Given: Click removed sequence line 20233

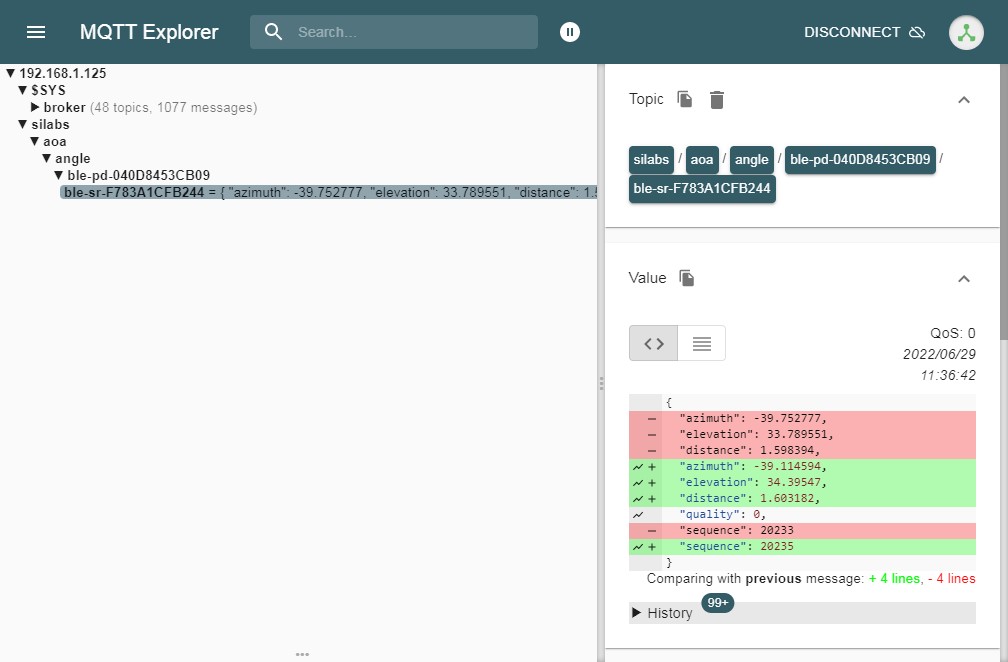Looking at the screenshot, I should (x=802, y=531).
